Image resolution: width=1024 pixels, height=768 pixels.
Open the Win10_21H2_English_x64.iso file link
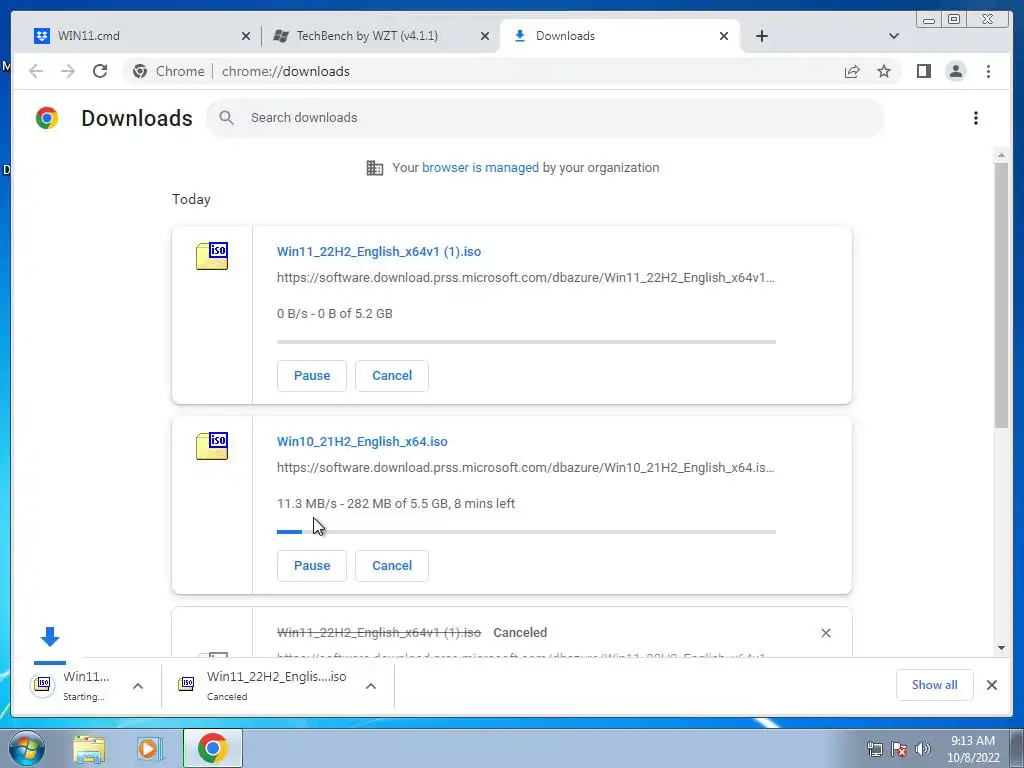(x=362, y=441)
